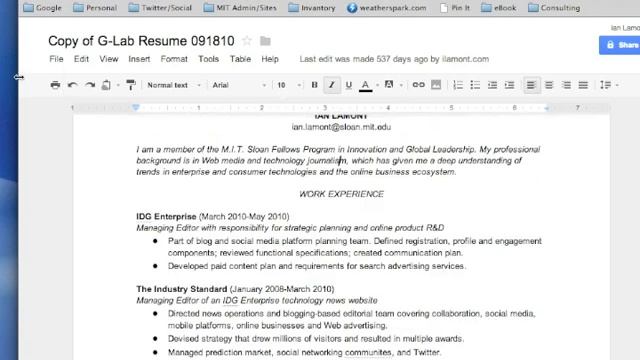The height and width of the screenshot is (360, 640).
Task: Click the WORK EXPERIENCE heading
Action: (x=341, y=194)
